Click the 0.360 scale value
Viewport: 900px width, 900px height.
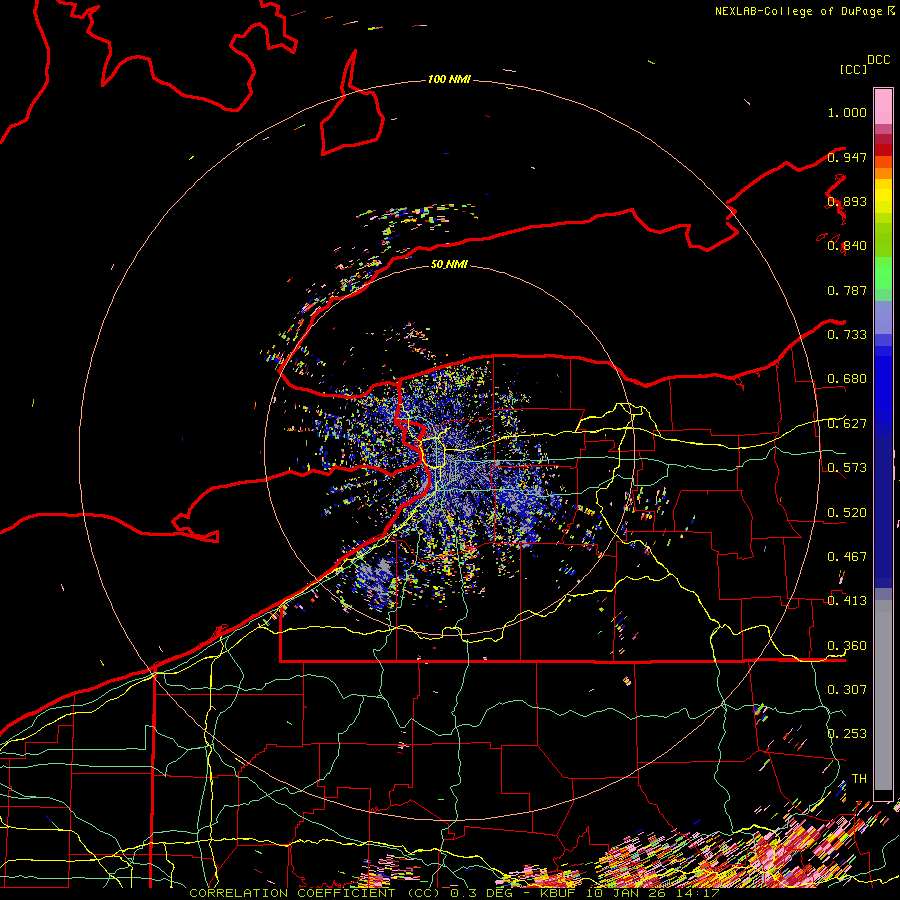(847, 646)
